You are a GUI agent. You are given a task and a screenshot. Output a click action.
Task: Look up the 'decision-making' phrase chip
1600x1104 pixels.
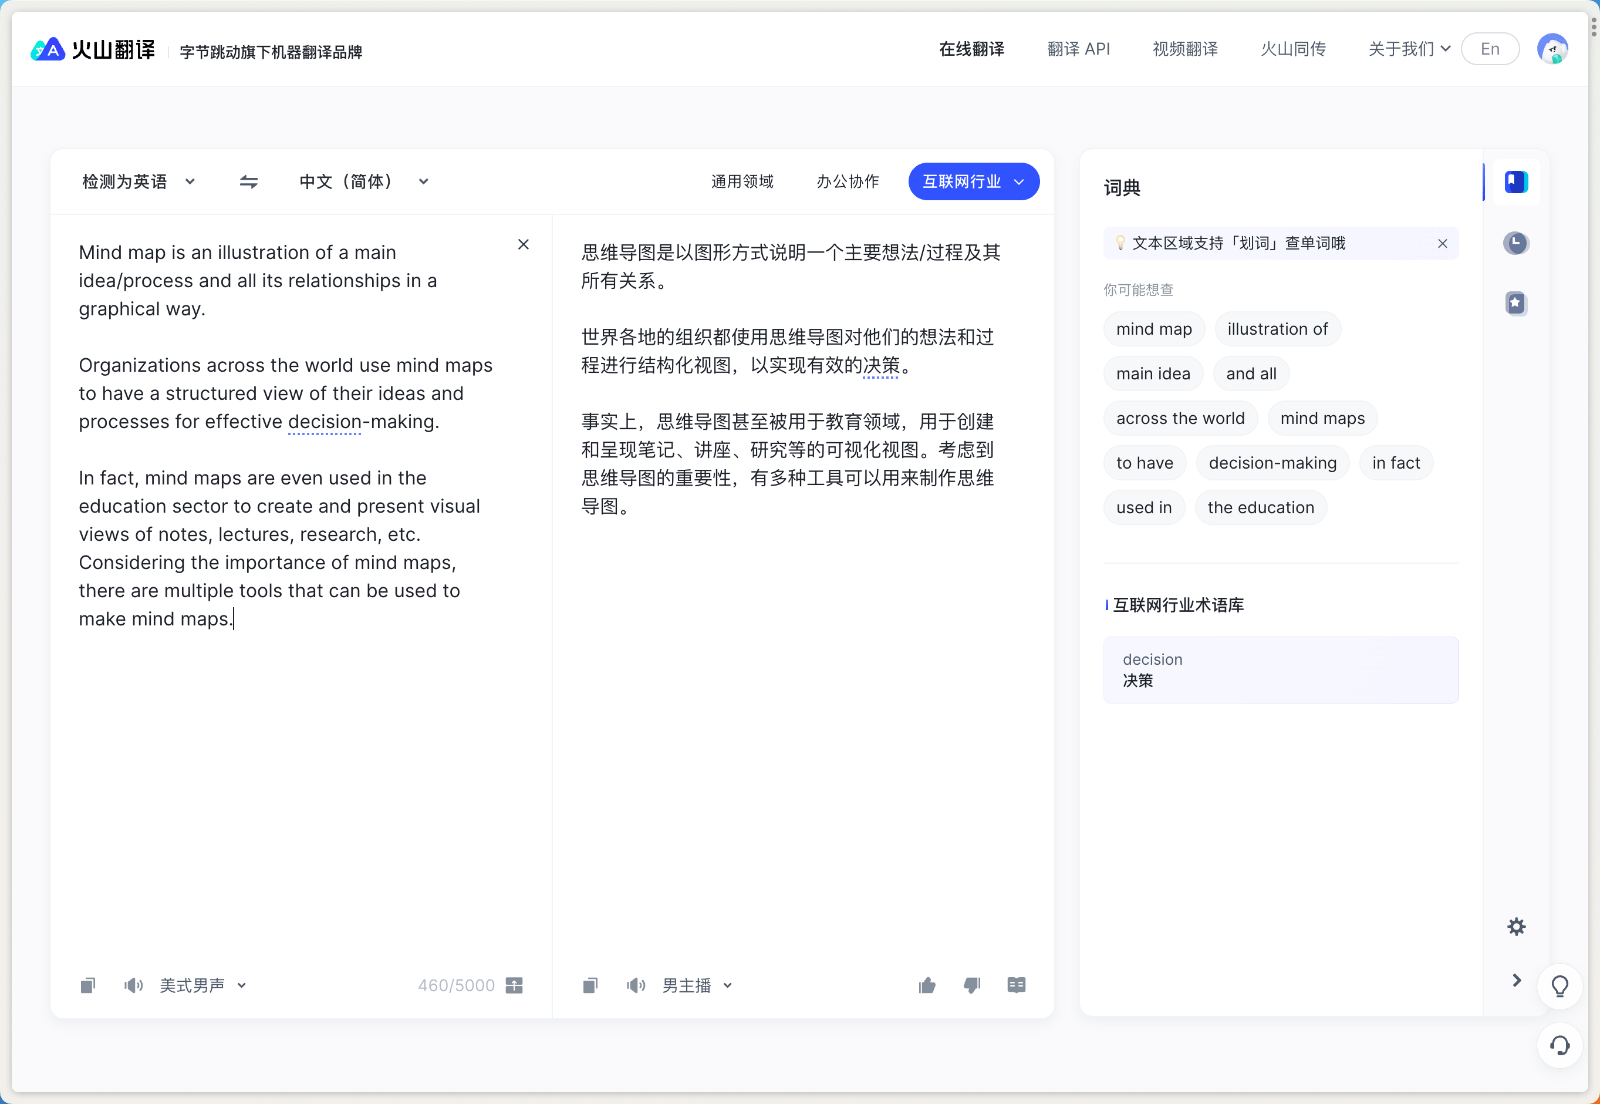[1272, 463]
